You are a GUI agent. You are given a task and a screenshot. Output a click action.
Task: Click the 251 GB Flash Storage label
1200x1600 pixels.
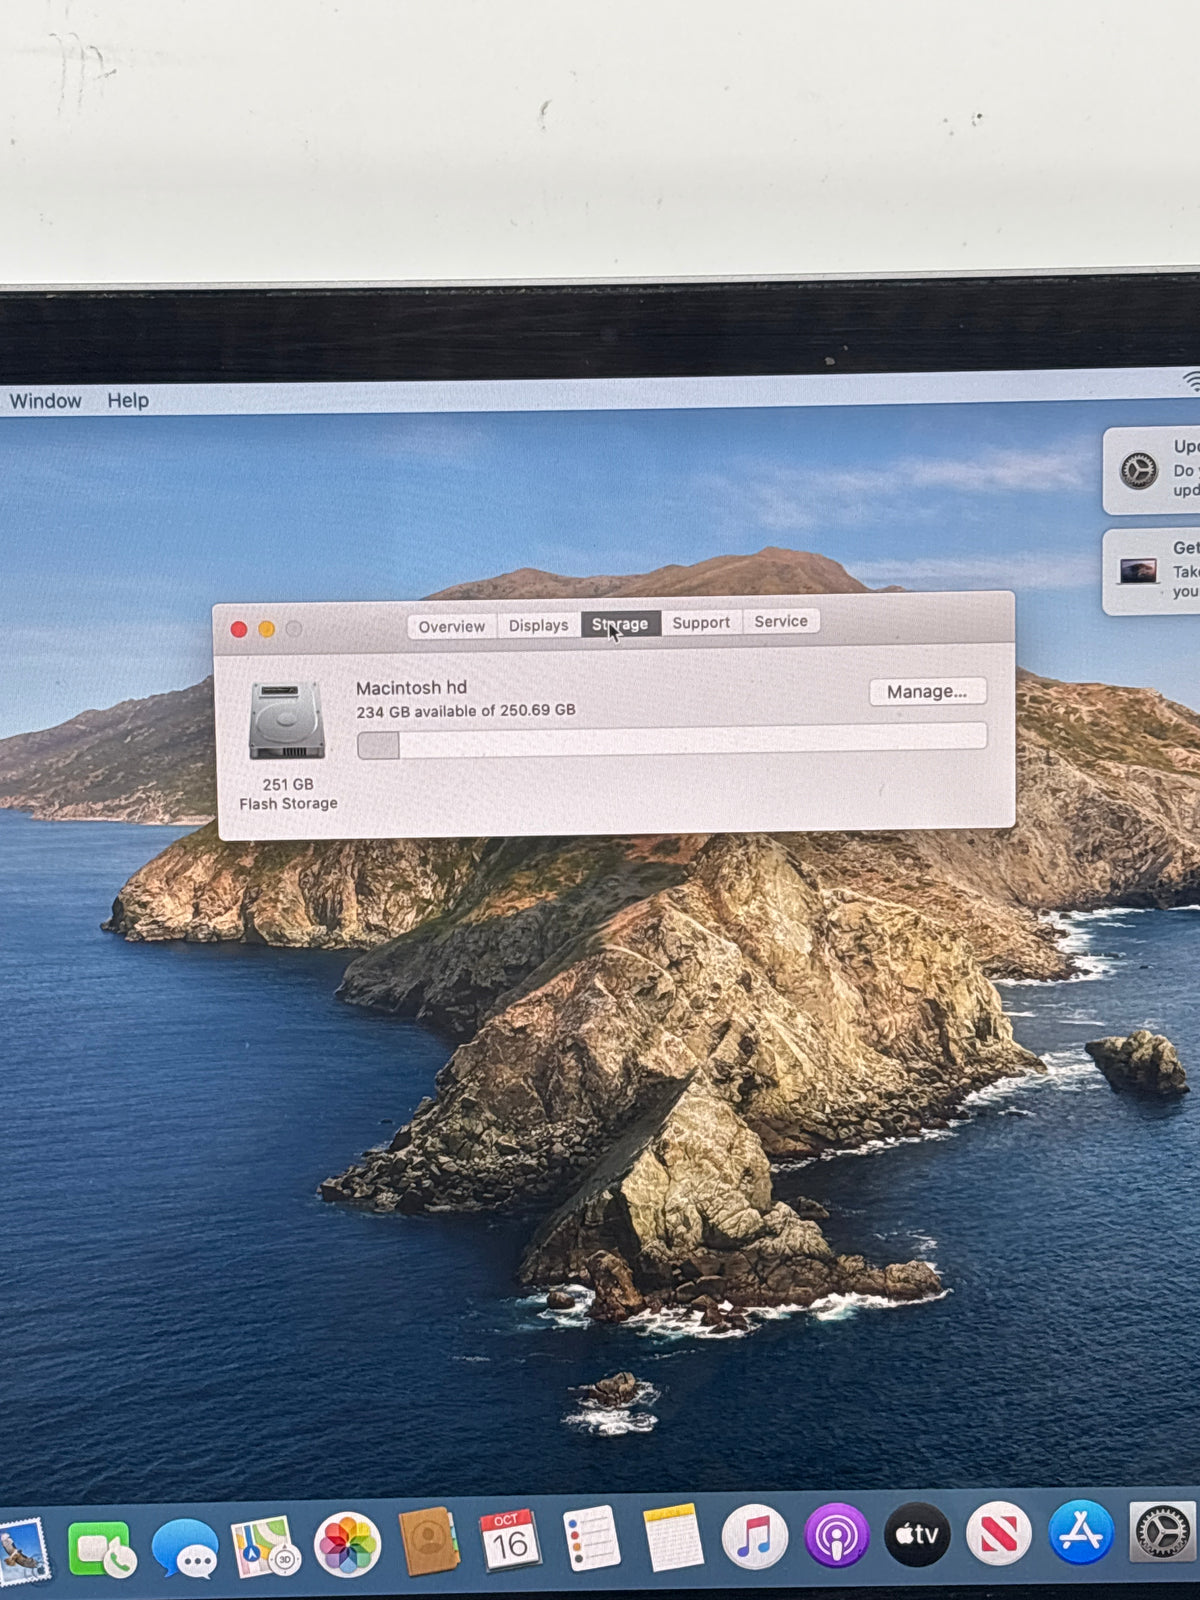[x=288, y=794]
